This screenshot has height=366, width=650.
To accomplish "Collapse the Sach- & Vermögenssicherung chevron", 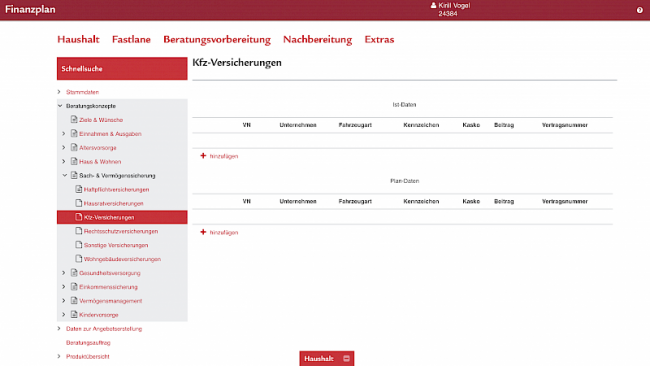I will [x=65, y=175].
